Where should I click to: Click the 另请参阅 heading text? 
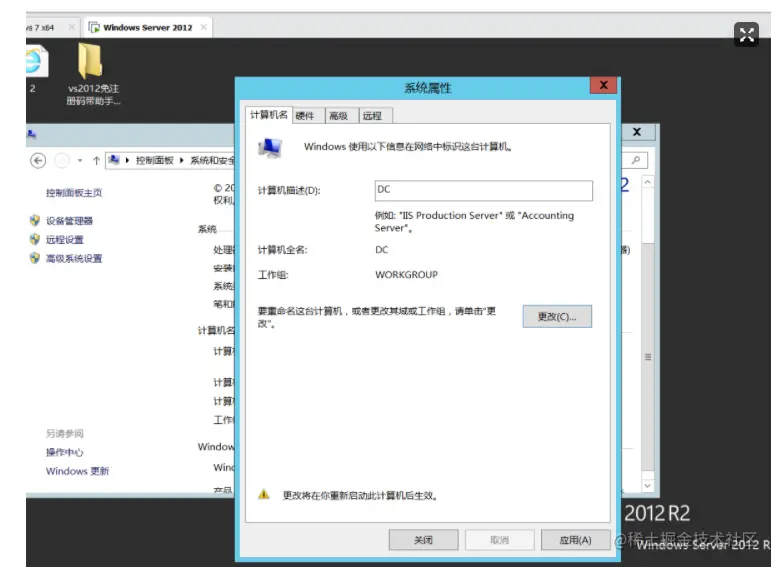[x=65, y=433]
